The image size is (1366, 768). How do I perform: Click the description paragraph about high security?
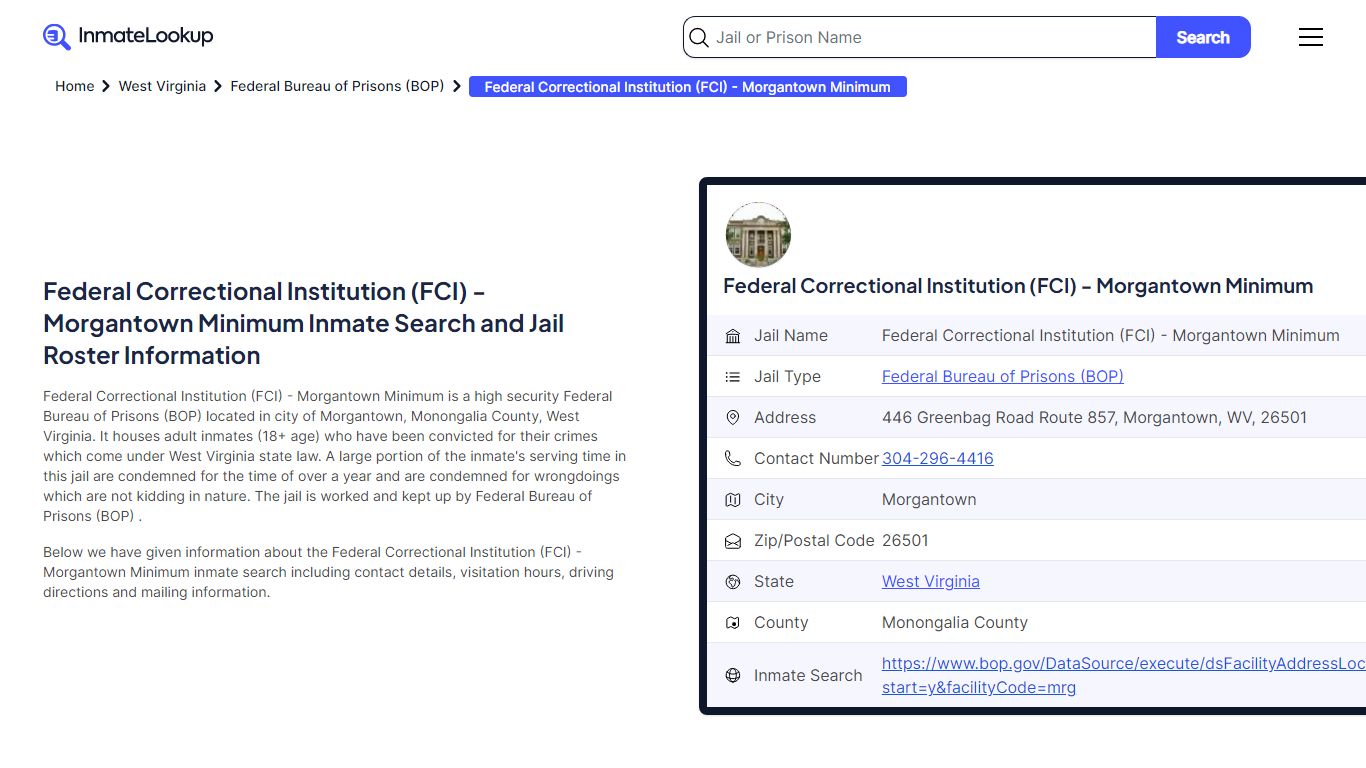(x=334, y=456)
